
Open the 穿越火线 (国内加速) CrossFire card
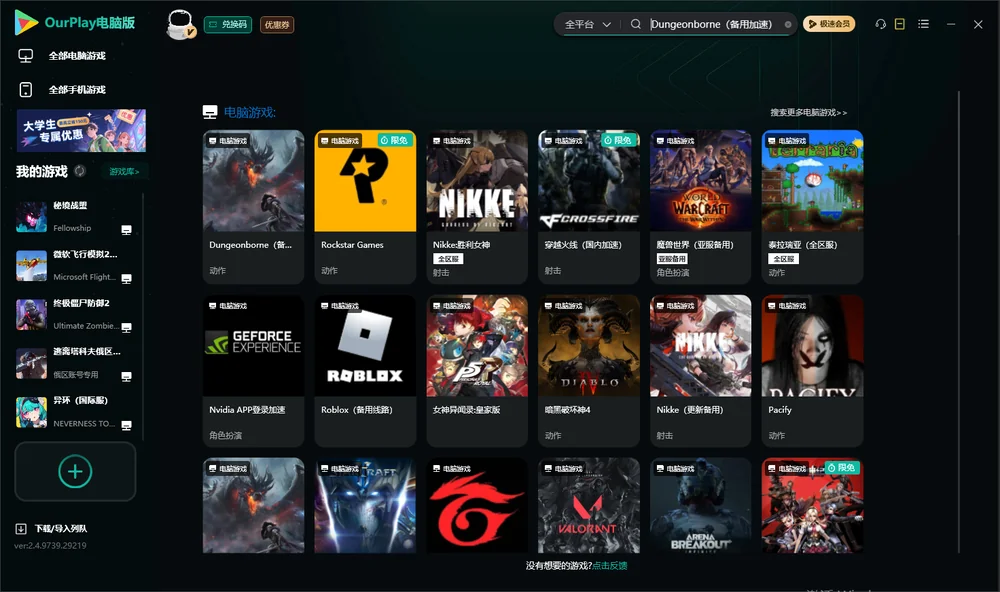(589, 207)
